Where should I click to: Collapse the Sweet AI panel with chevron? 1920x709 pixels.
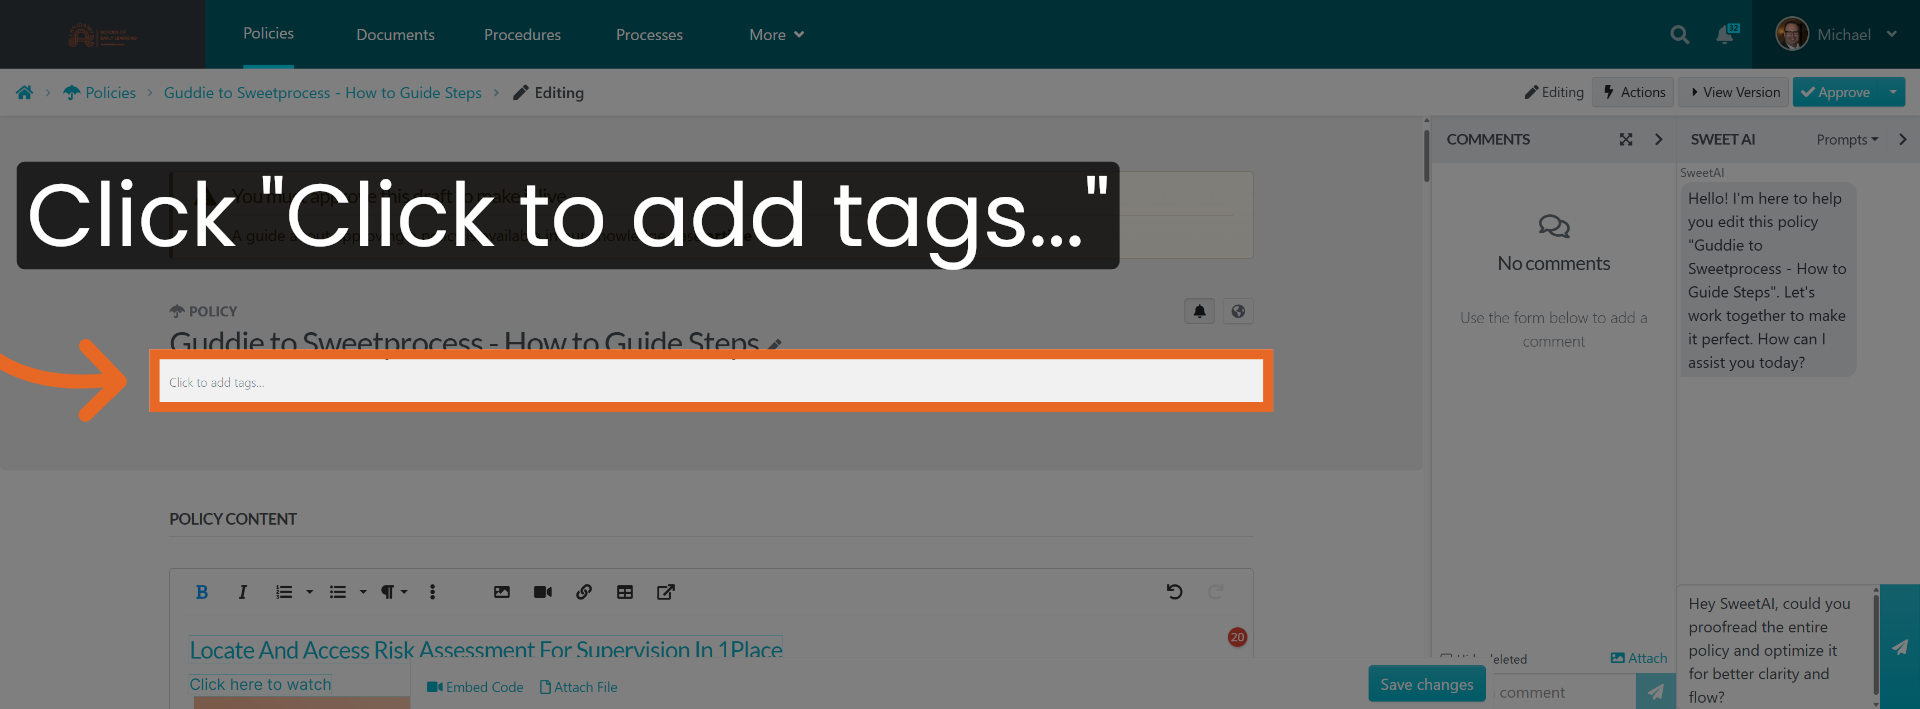(x=1903, y=140)
